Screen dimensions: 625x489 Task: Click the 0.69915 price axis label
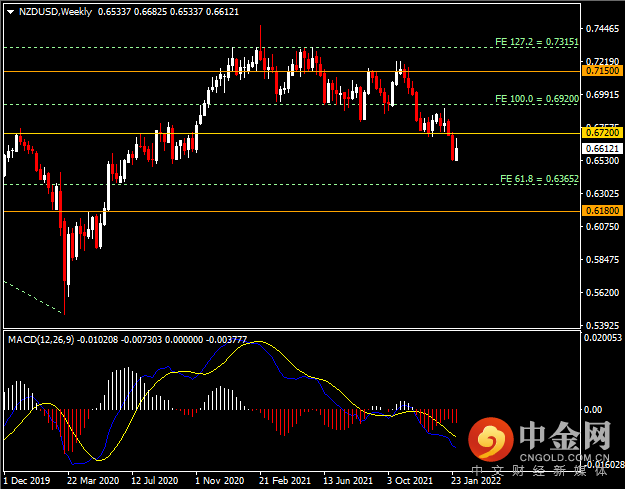point(602,95)
